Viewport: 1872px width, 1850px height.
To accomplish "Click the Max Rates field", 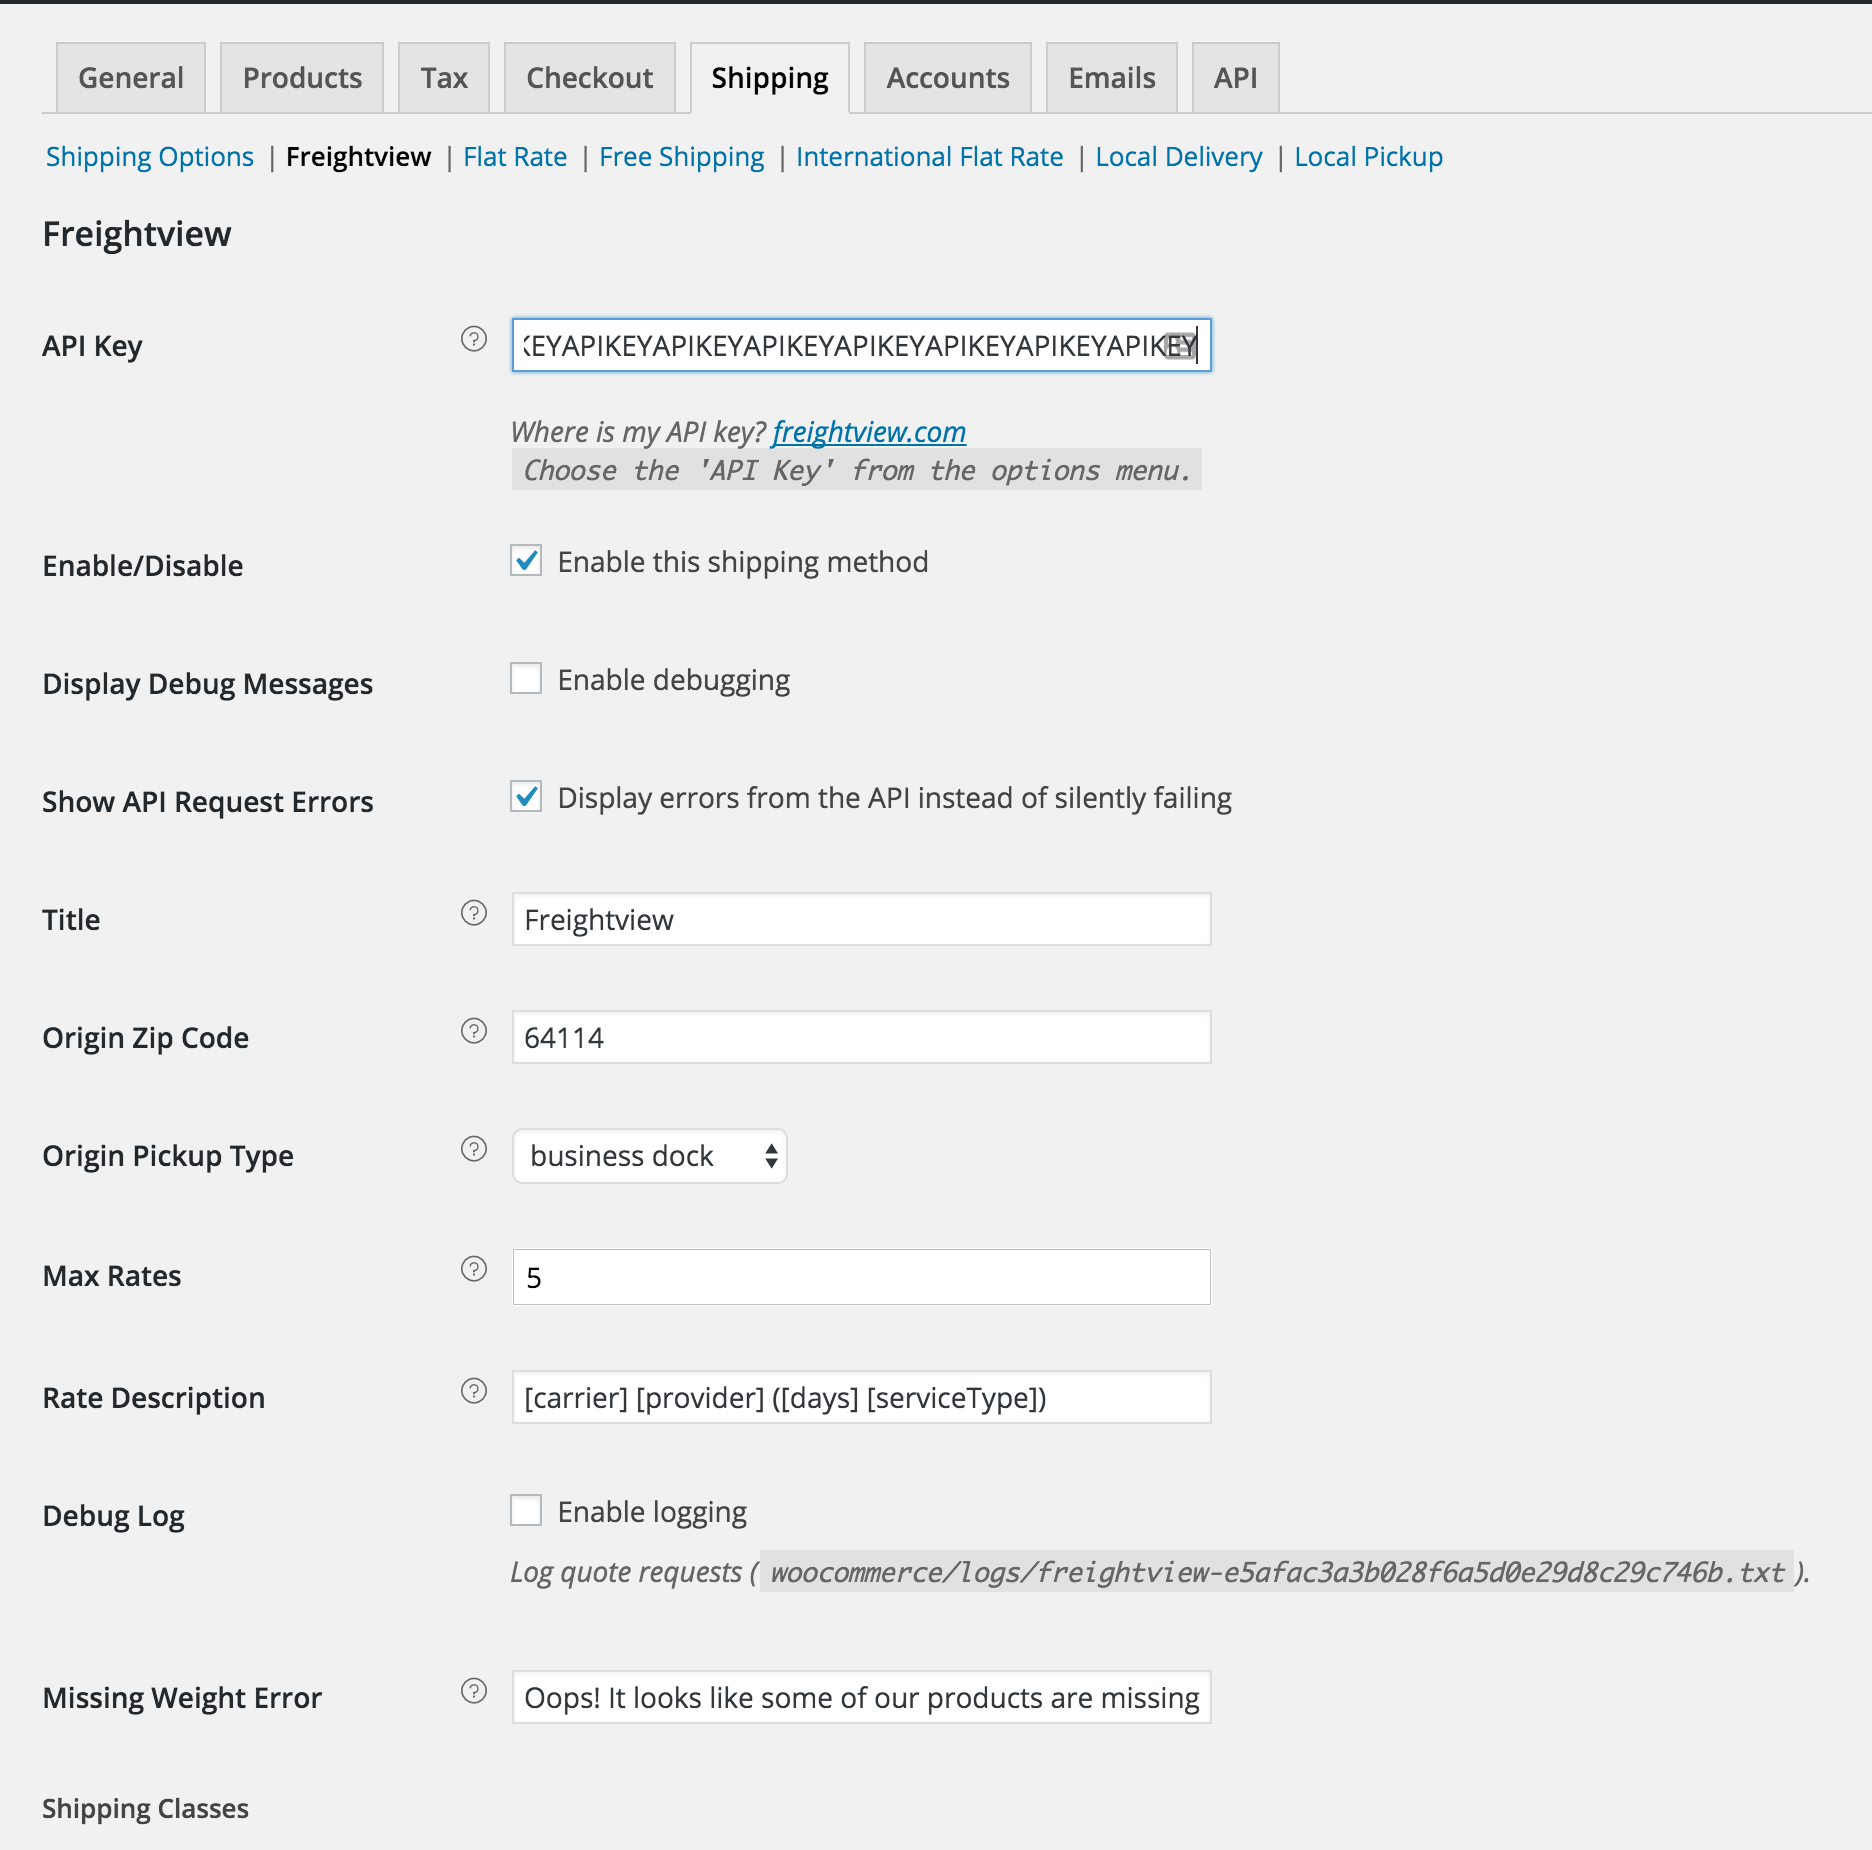I will point(862,1277).
